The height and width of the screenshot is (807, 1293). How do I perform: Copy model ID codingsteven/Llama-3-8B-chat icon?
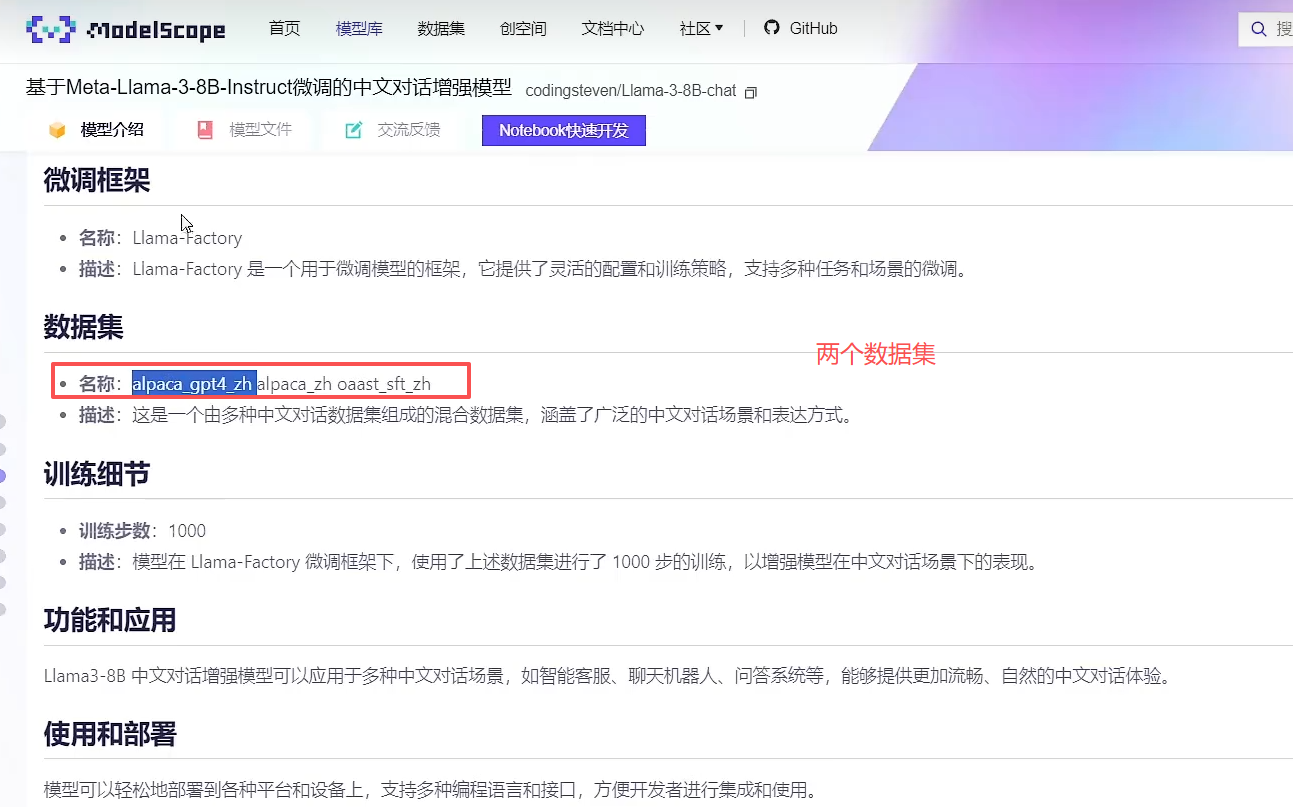tap(751, 92)
